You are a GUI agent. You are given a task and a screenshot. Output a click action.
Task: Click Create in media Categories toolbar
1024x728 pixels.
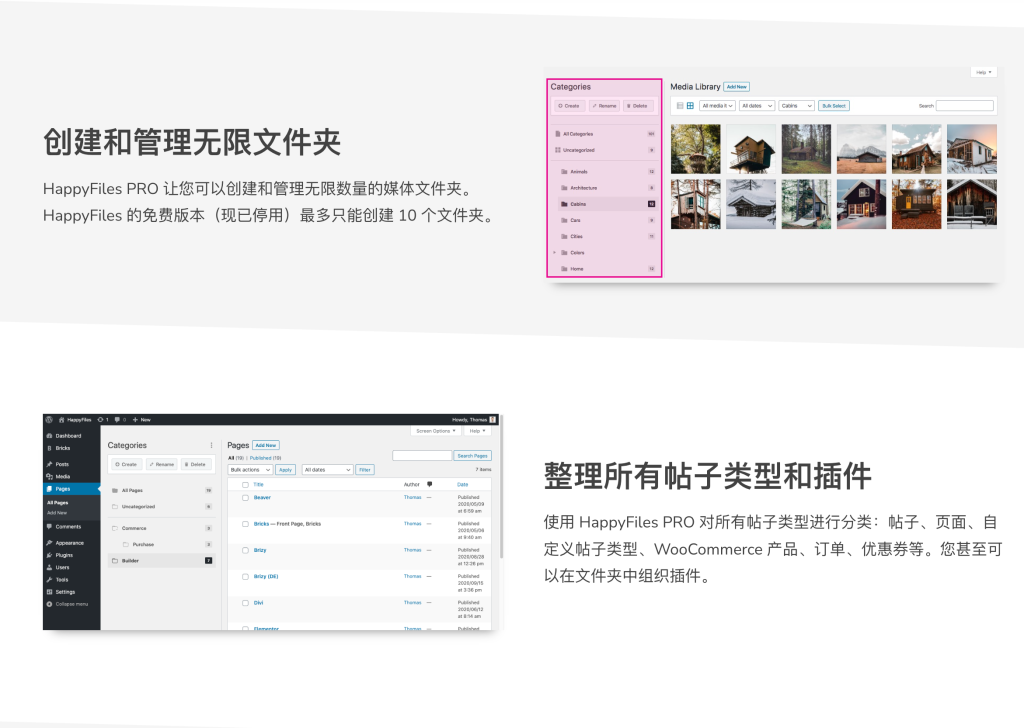point(569,106)
